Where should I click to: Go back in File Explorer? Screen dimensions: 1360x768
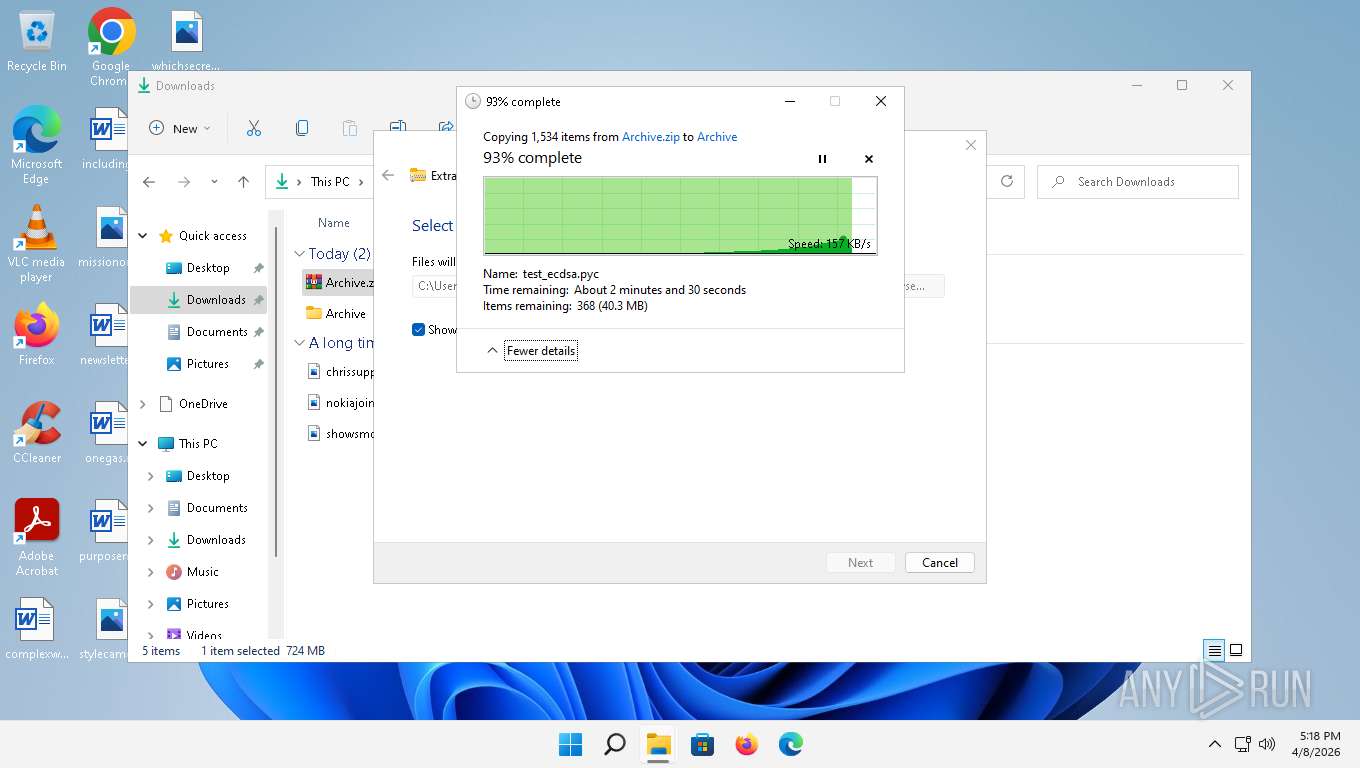click(149, 182)
